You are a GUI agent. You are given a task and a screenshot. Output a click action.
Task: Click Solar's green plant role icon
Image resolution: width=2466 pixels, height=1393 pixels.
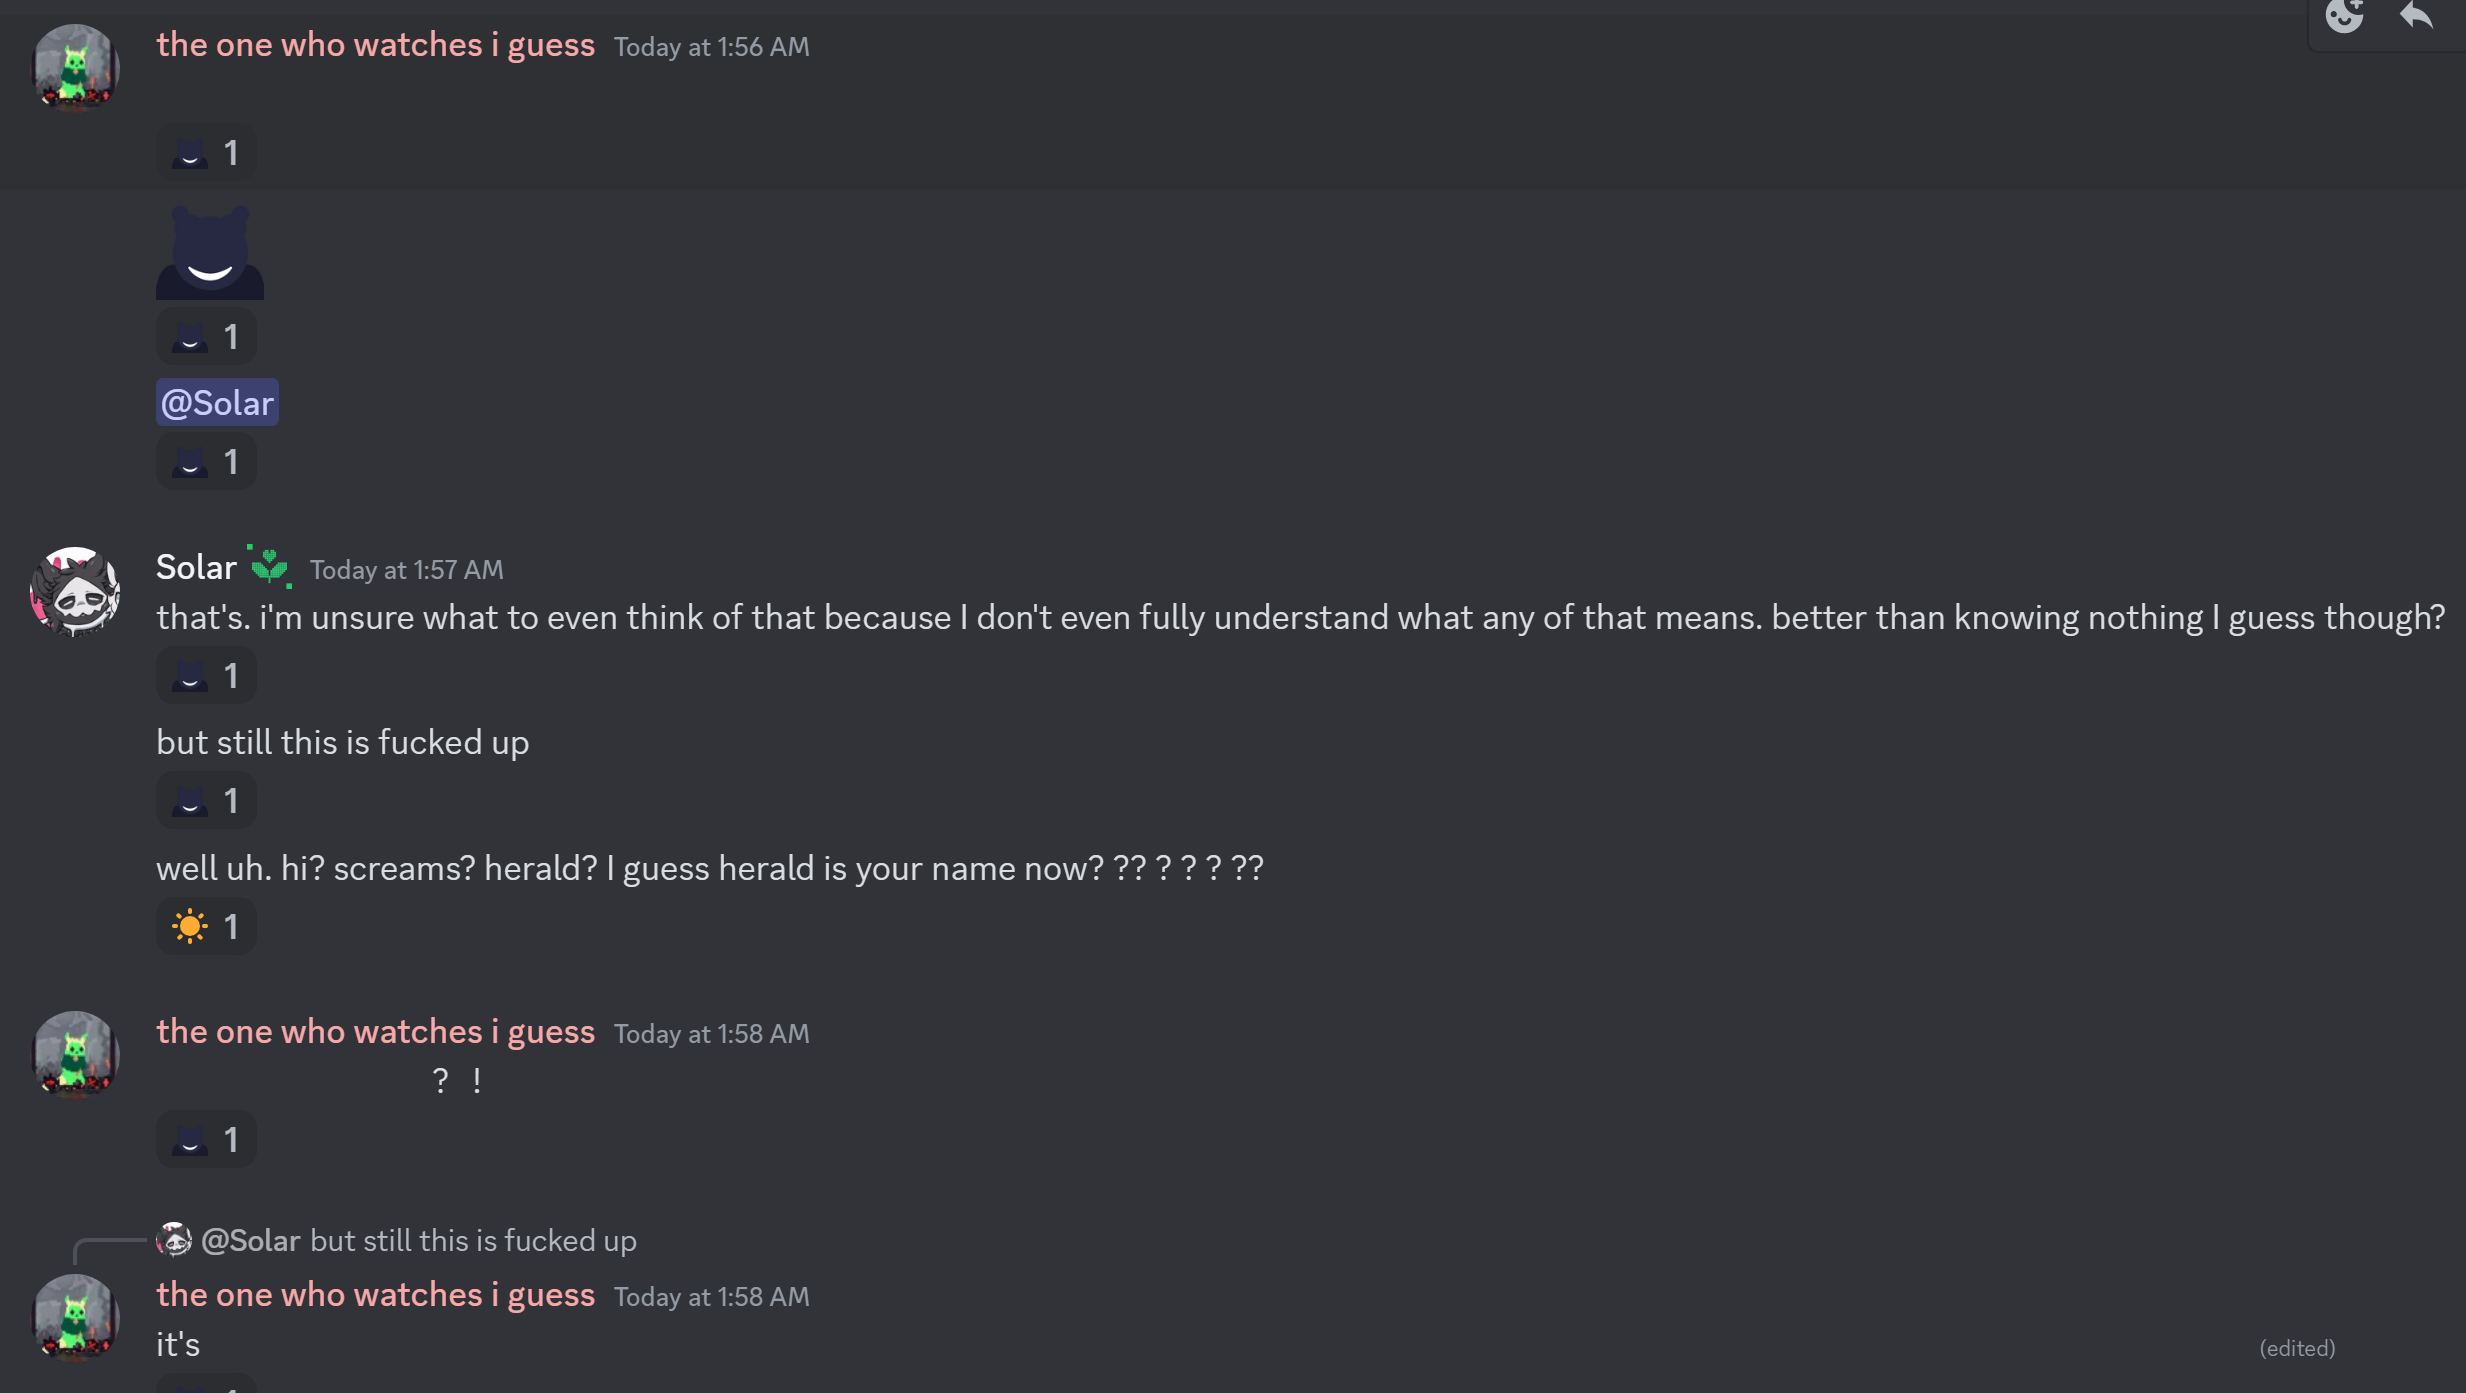[x=269, y=567]
